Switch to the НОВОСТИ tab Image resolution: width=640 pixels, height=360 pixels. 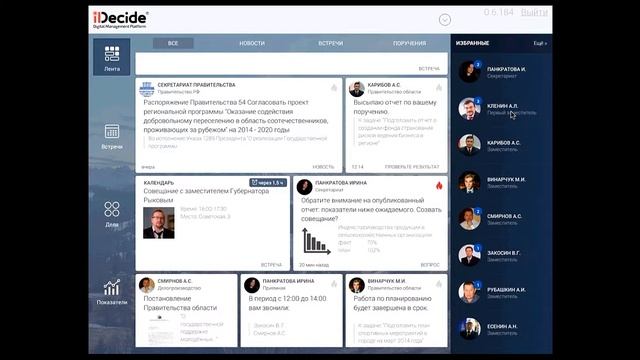[x=252, y=43]
